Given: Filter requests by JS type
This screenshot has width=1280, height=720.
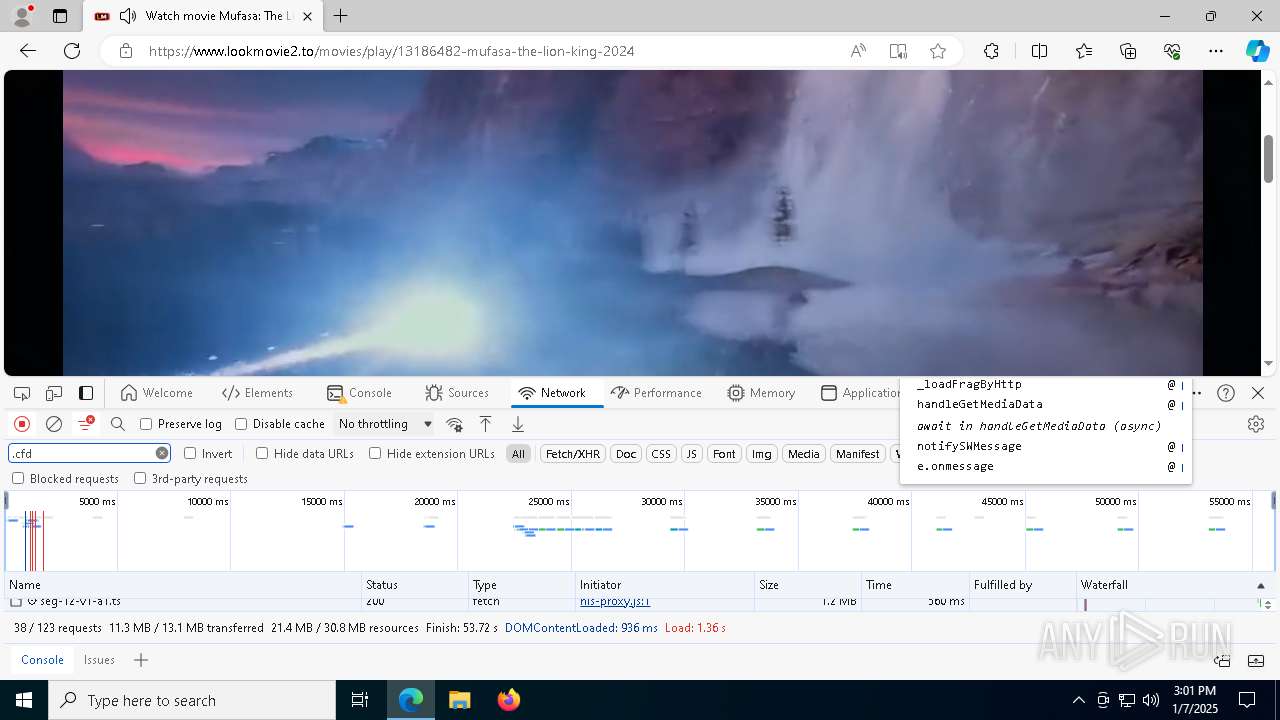Looking at the screenshot, I should 691,454.
